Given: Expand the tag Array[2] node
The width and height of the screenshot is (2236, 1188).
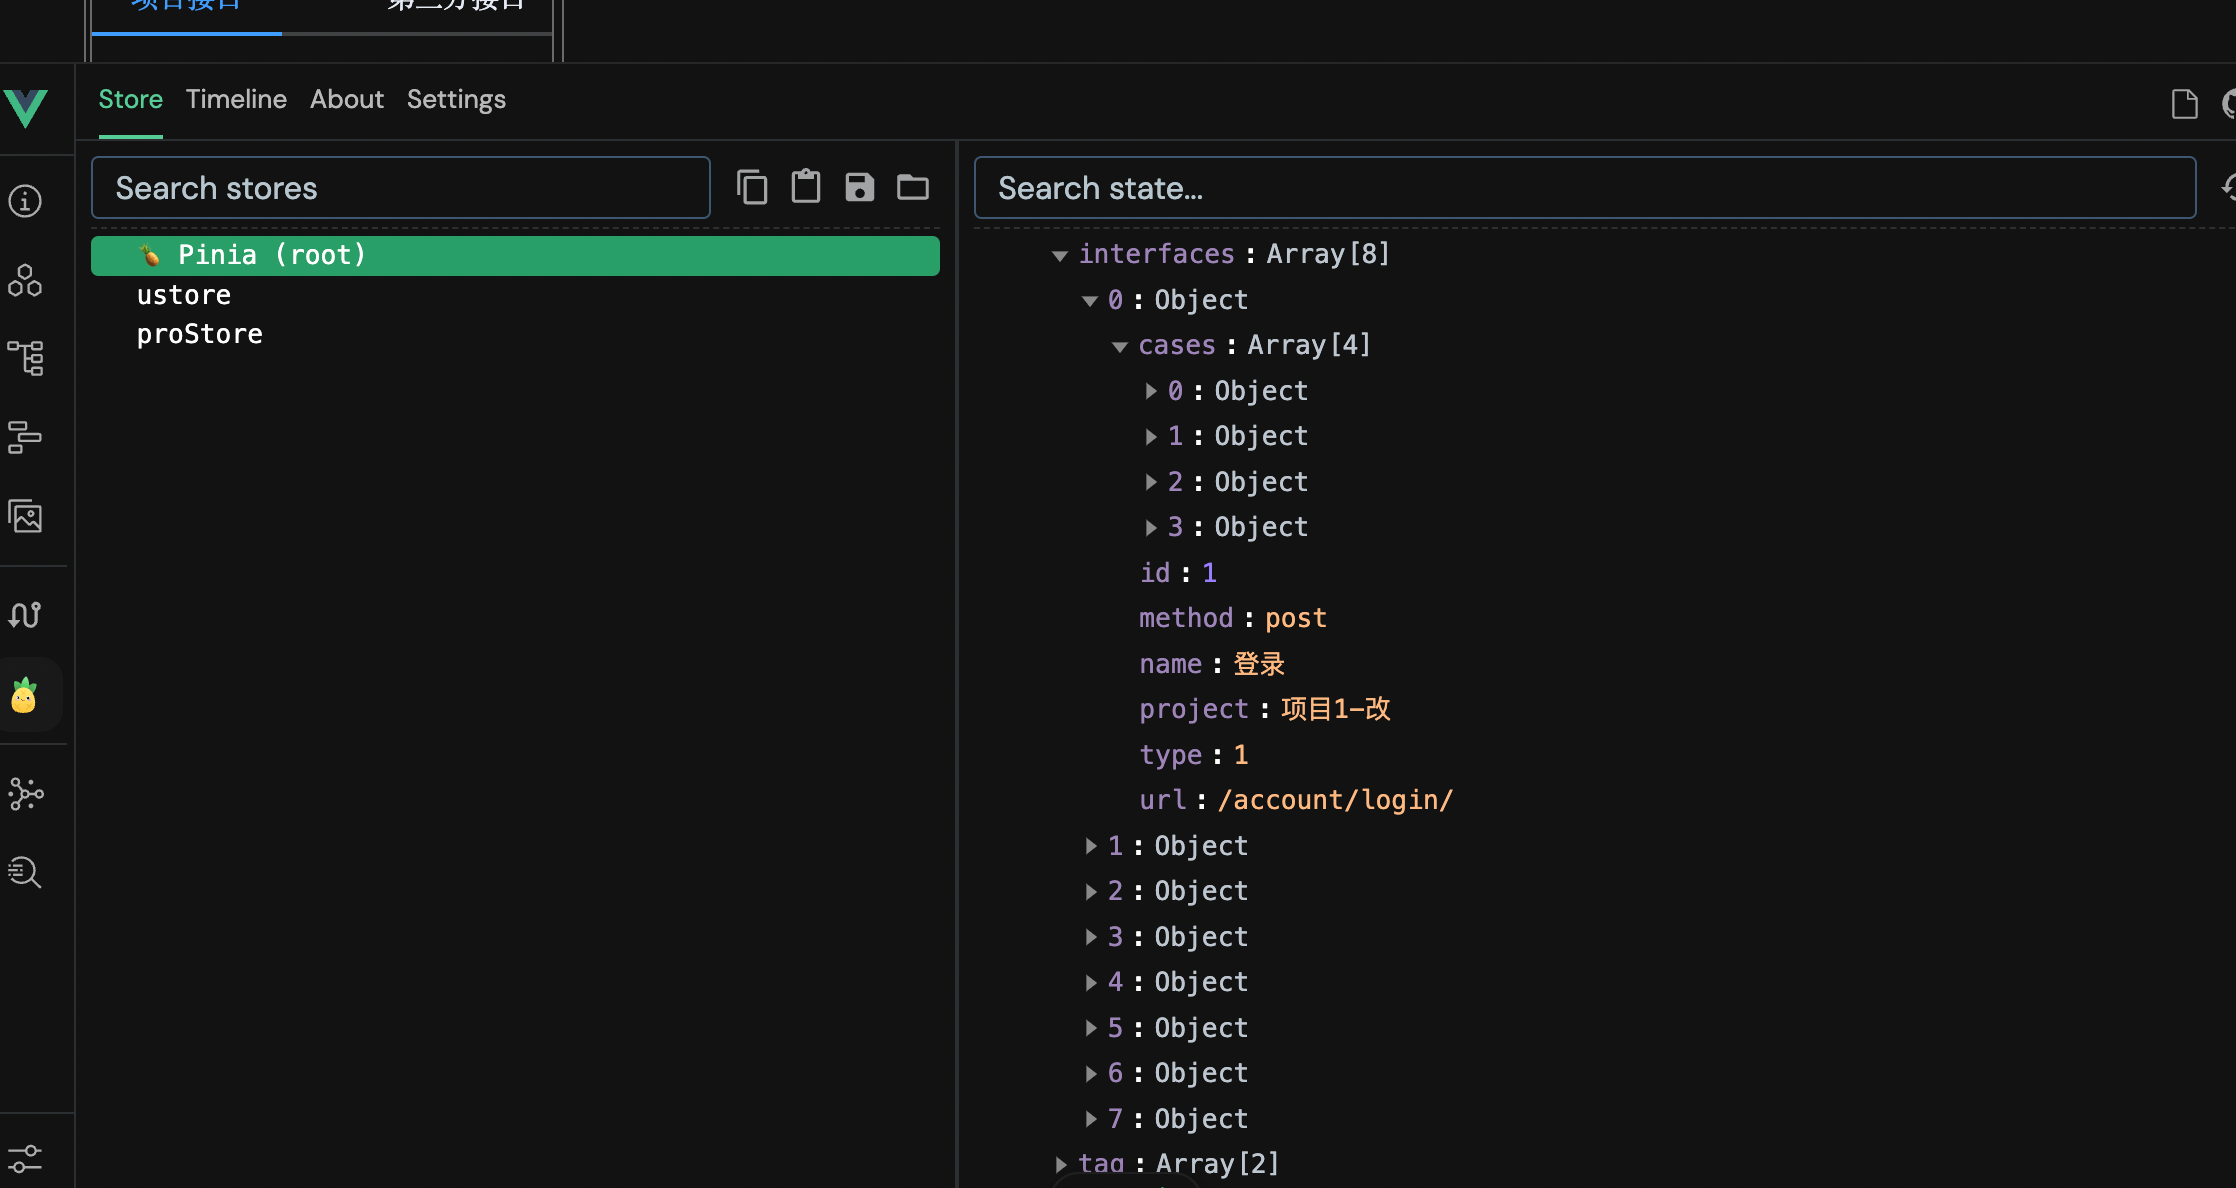Looking at the screenshot, I should point(1060,1164).
